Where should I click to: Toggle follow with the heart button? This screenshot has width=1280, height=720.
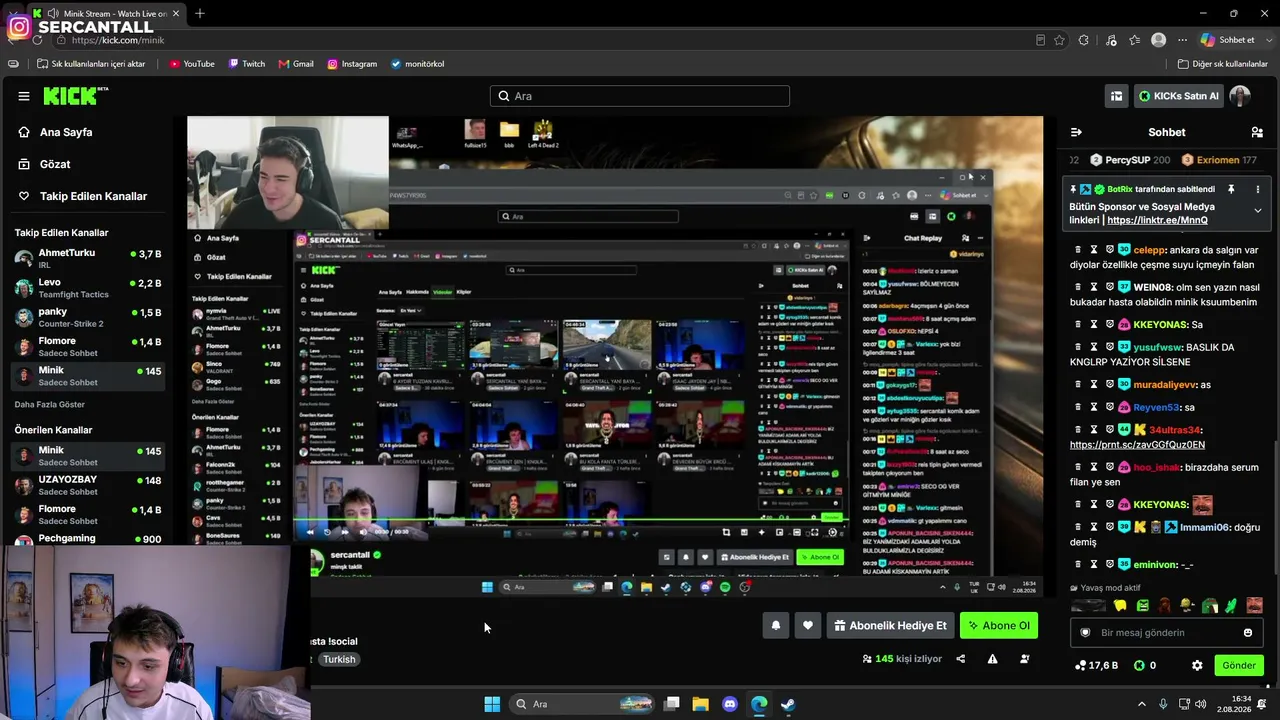coord(808,626)
